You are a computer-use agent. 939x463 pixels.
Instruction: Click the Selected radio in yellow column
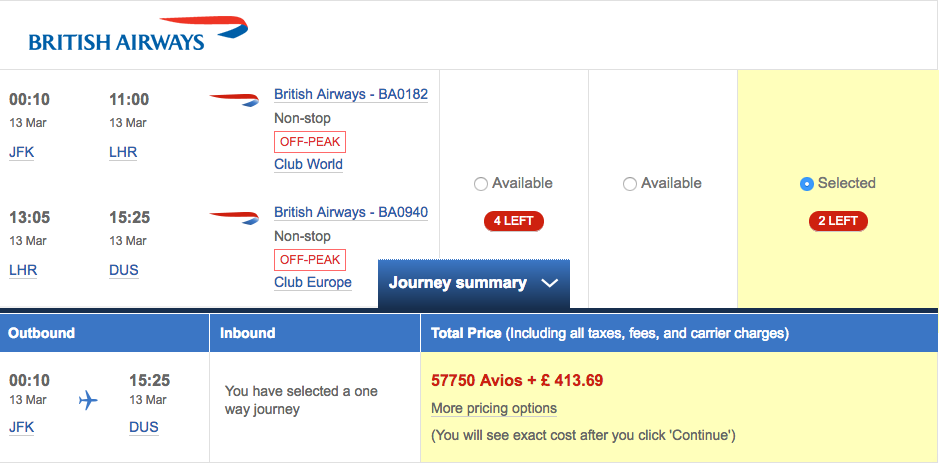(807, 184)
